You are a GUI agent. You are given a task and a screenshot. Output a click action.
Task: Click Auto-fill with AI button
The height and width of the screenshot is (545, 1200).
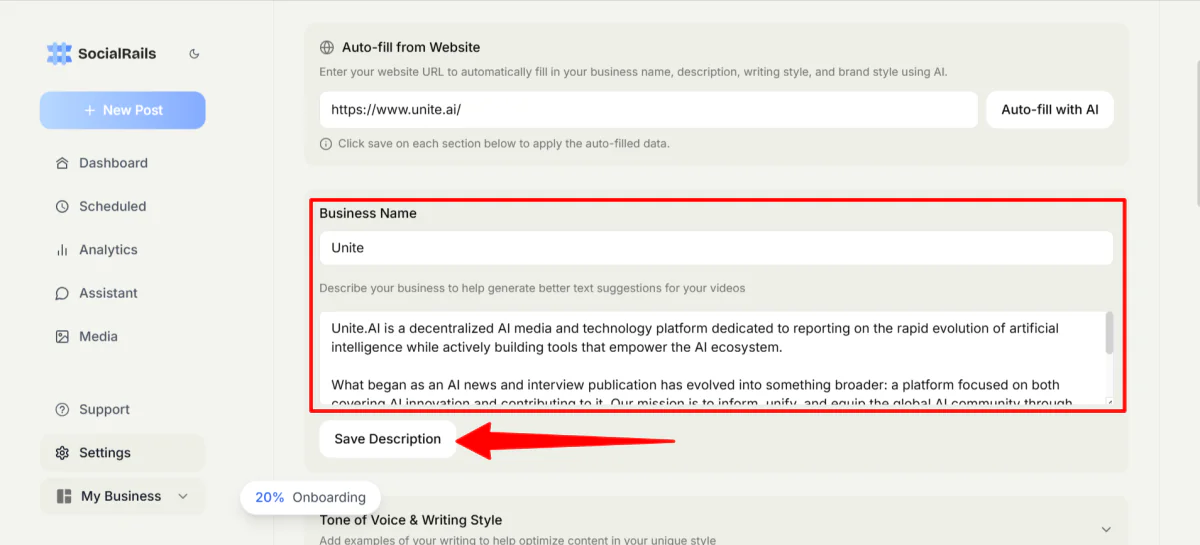point(1050,110)
